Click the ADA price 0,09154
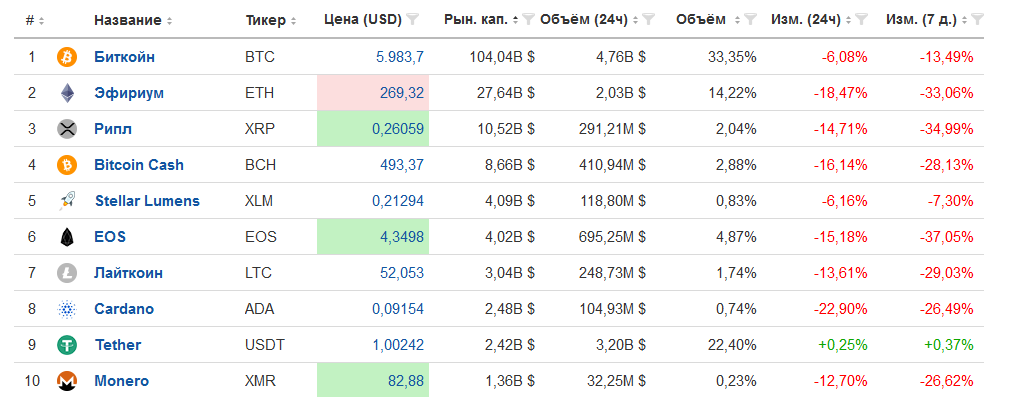Screen dimensions: 1034x397 pyautogui.click(x=398, y=309)
